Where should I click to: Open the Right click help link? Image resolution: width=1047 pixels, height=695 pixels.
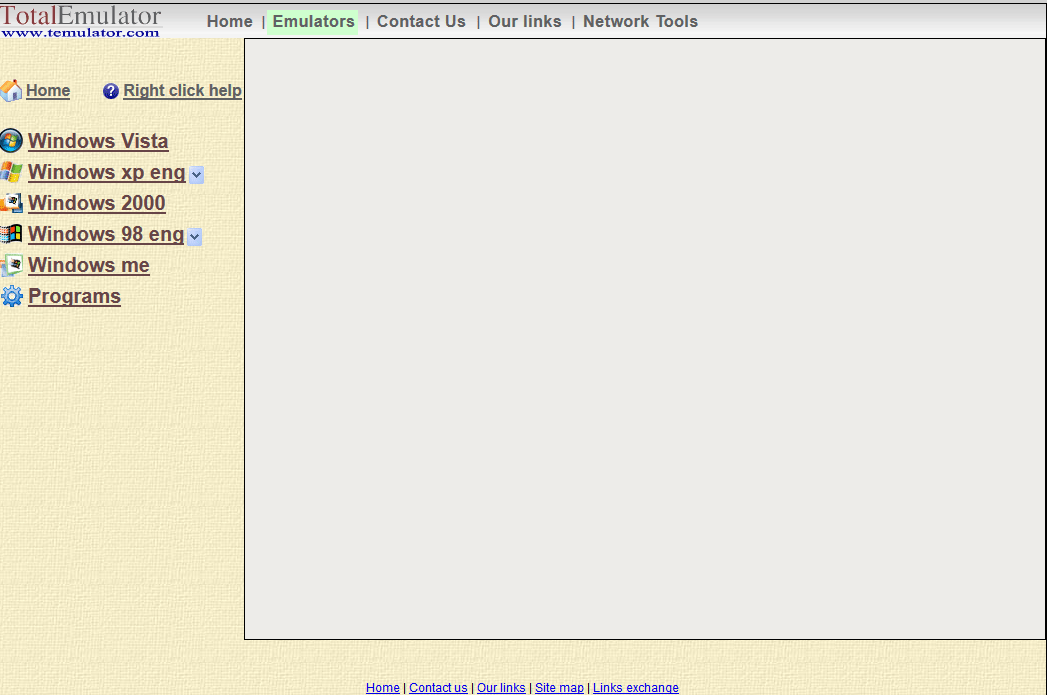click(182, 91)
